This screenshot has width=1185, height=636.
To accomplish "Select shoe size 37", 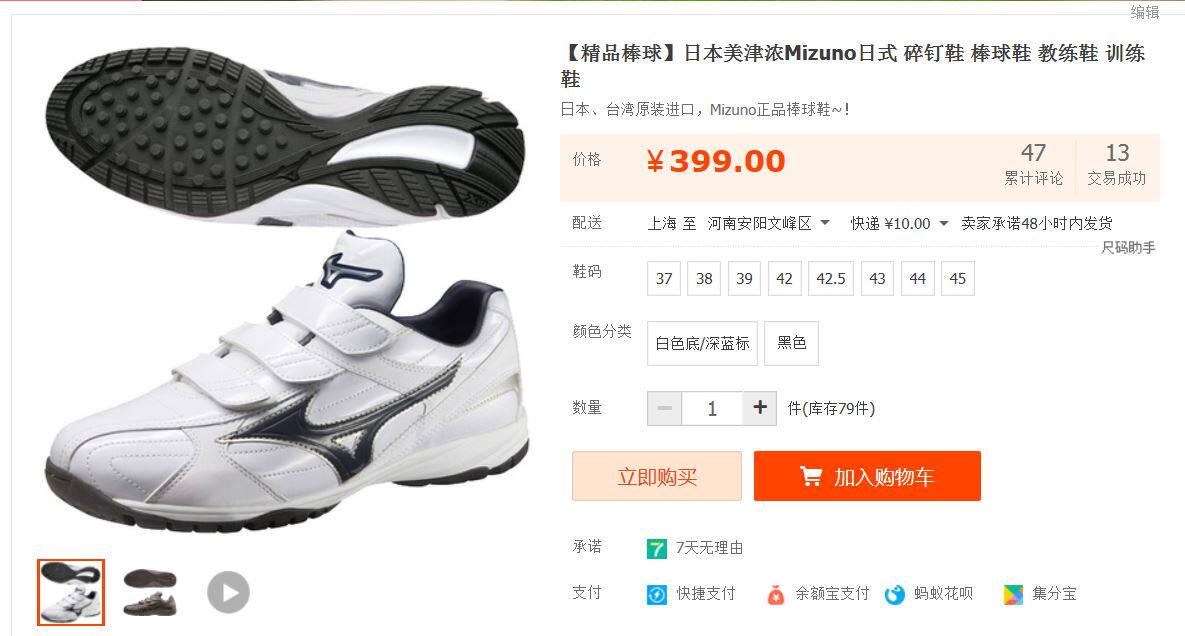I will tap(664, 279).
